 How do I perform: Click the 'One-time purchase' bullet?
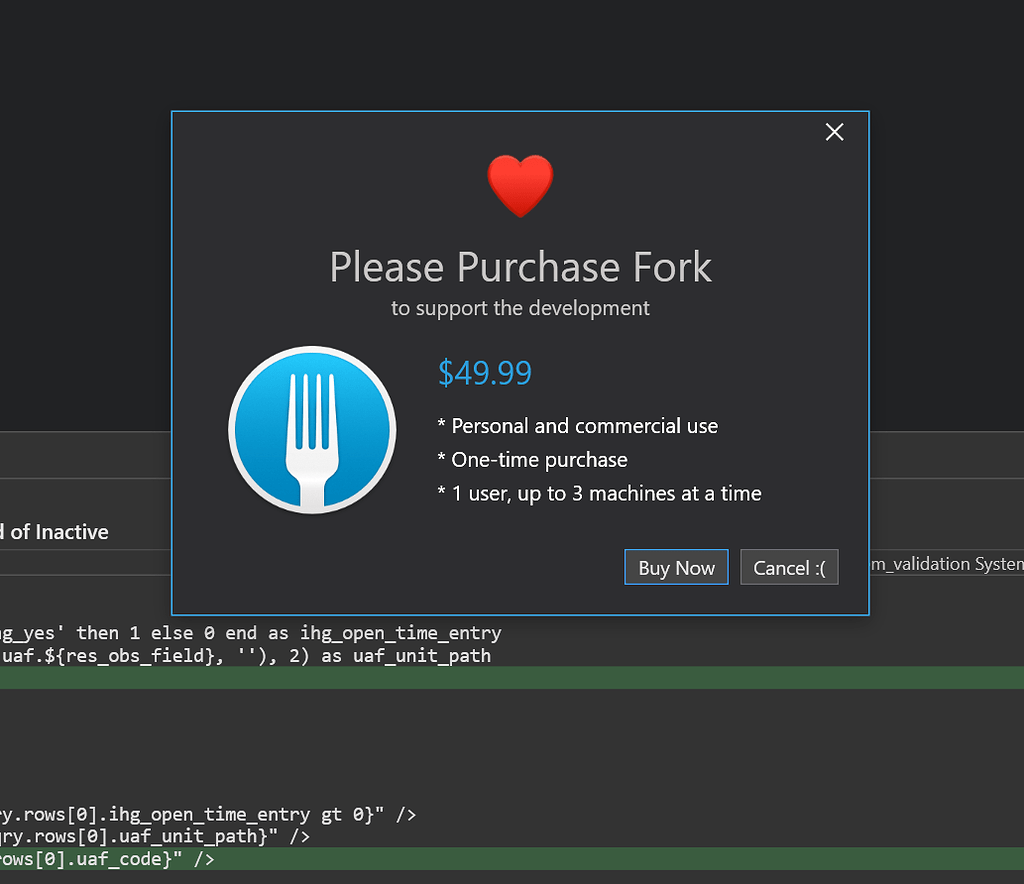click(533, 460)
